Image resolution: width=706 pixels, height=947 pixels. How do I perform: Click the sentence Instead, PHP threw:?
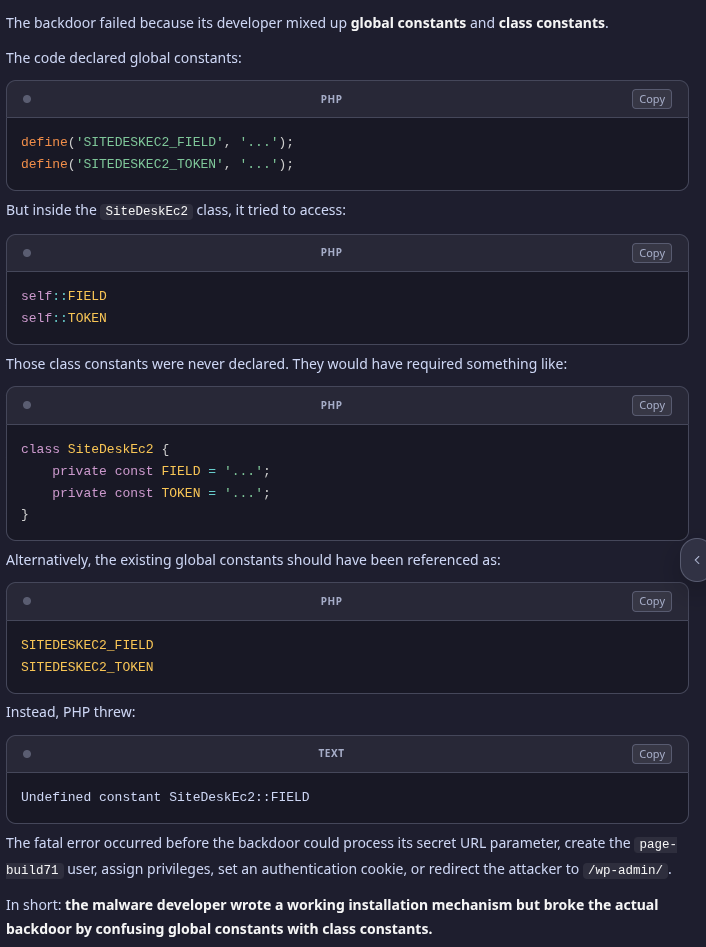71,712
